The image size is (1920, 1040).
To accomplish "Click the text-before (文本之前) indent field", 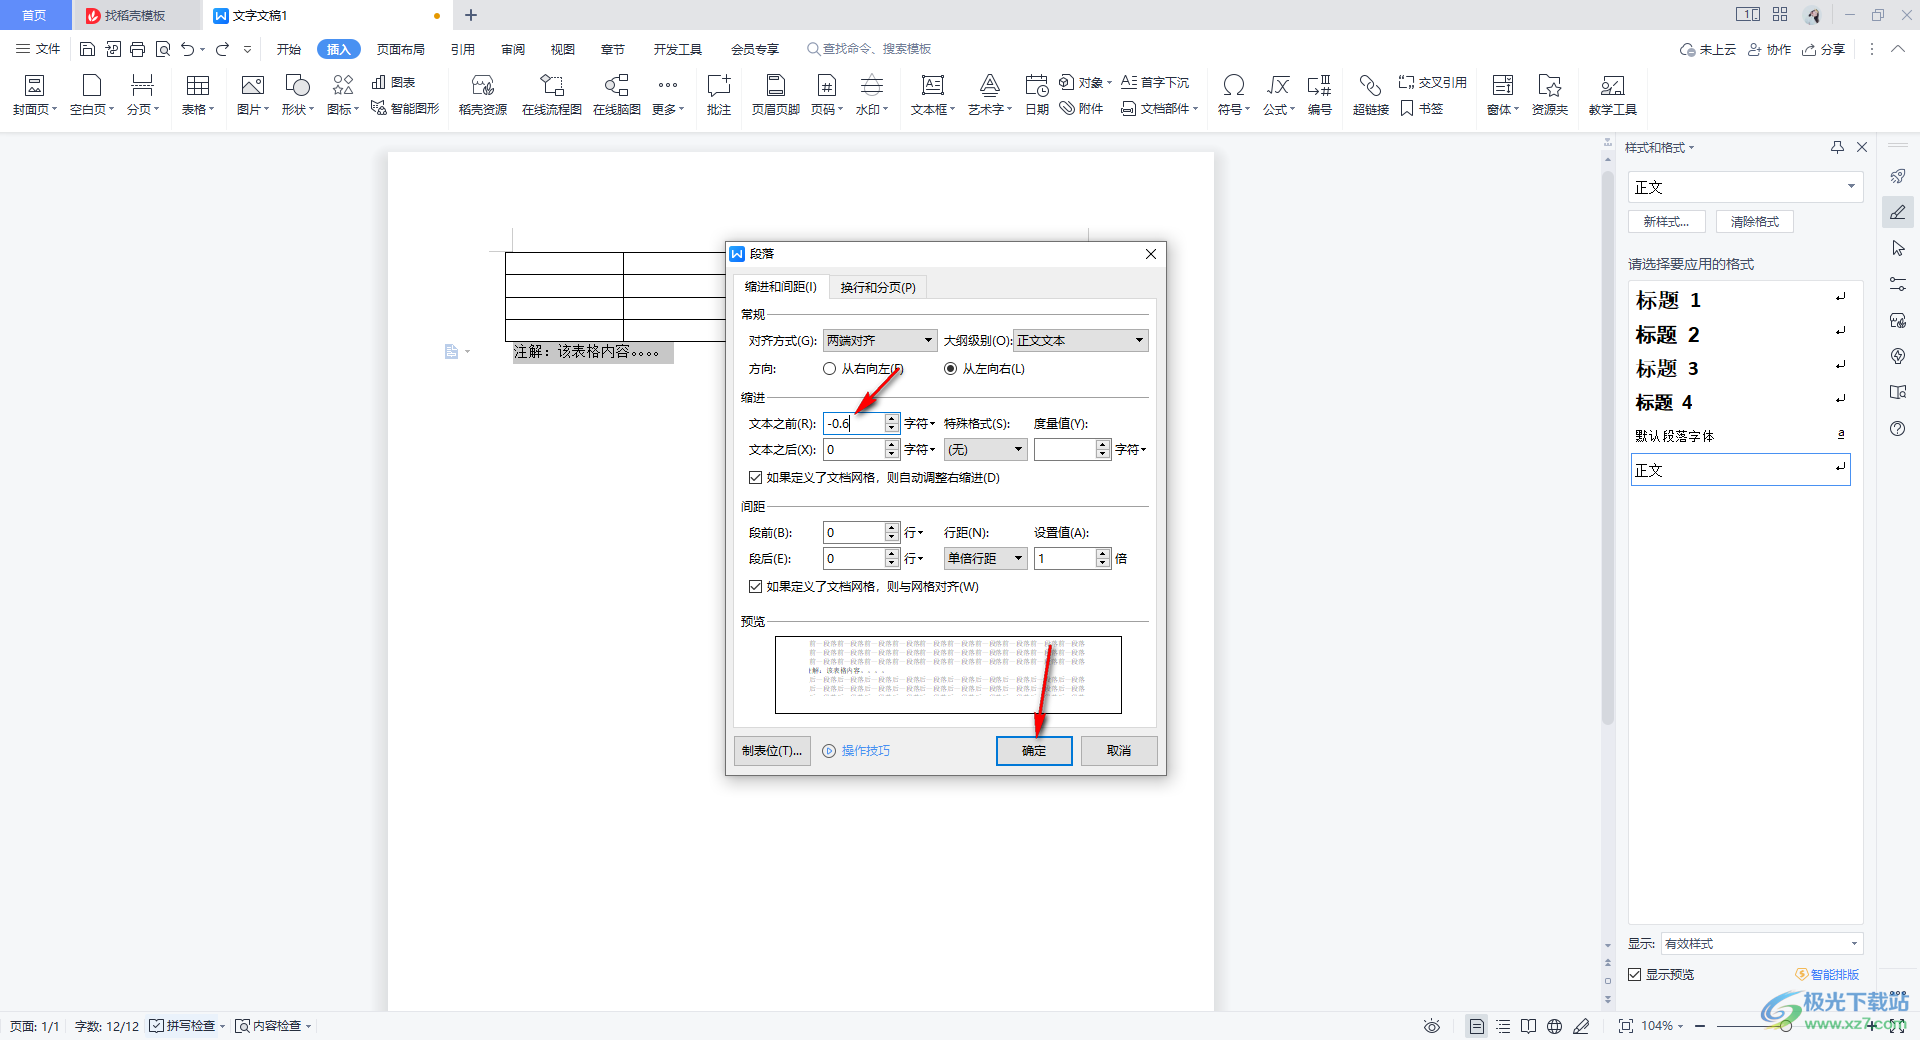I will [854, 424].
